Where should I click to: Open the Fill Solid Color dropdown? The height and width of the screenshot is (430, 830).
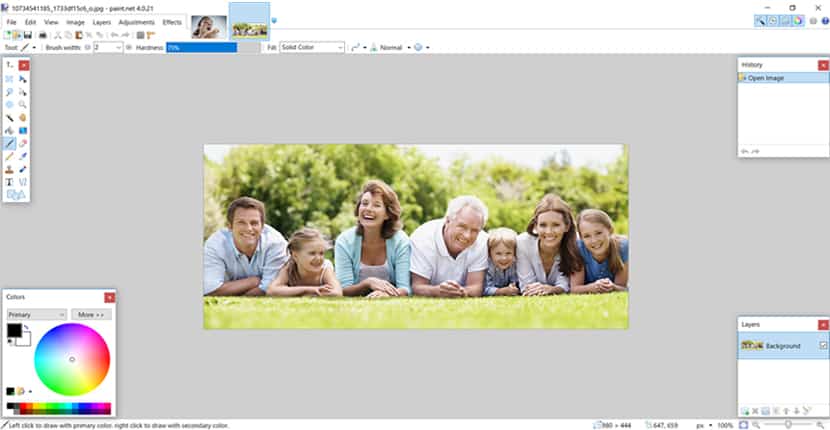pos(312,47)
